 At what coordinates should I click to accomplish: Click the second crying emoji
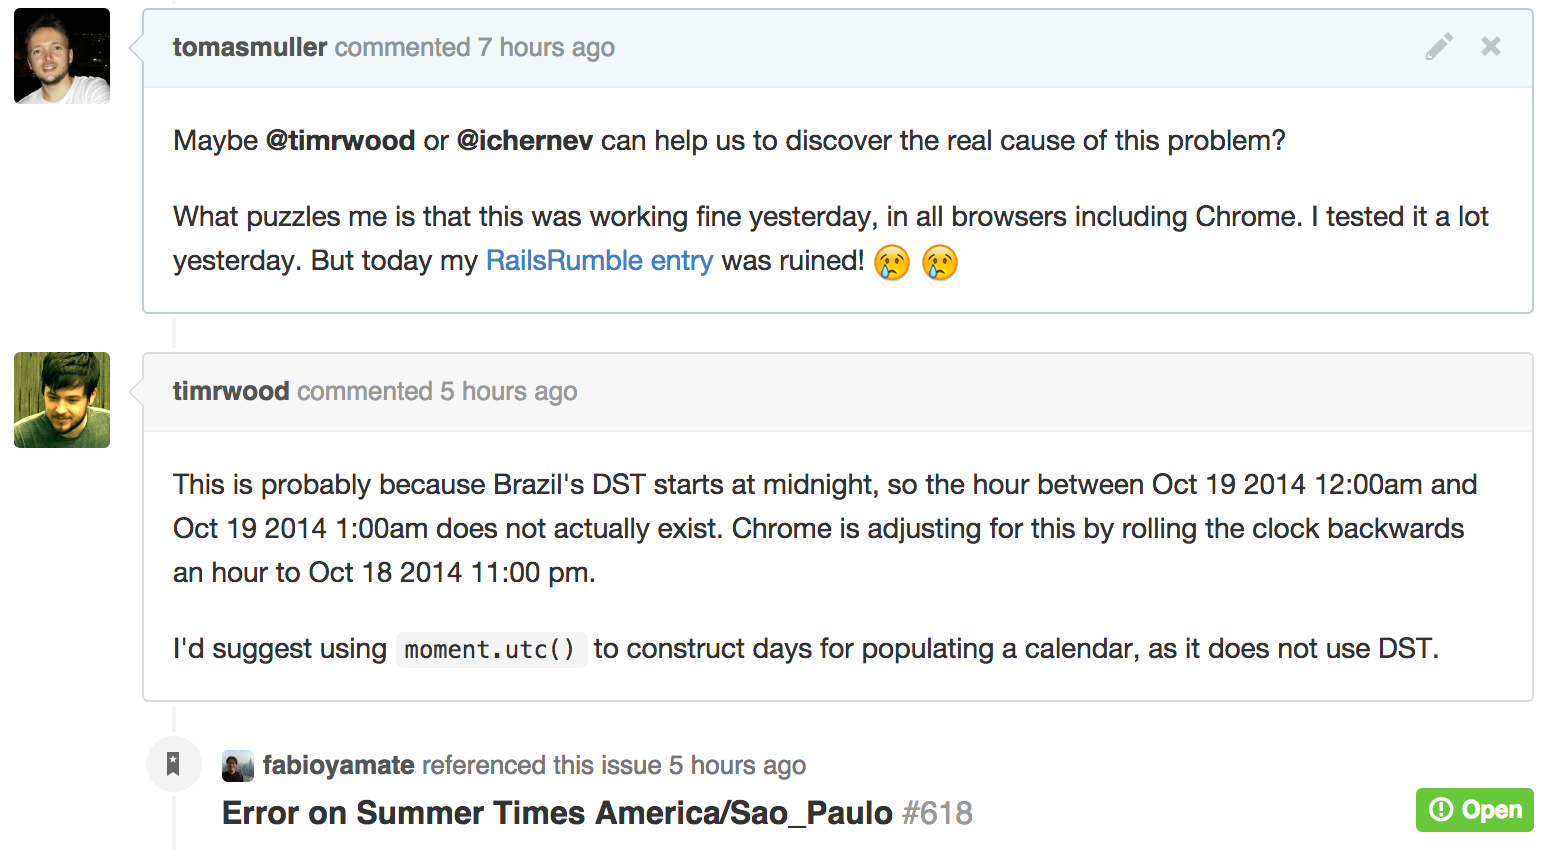click(x=940, y=262)
